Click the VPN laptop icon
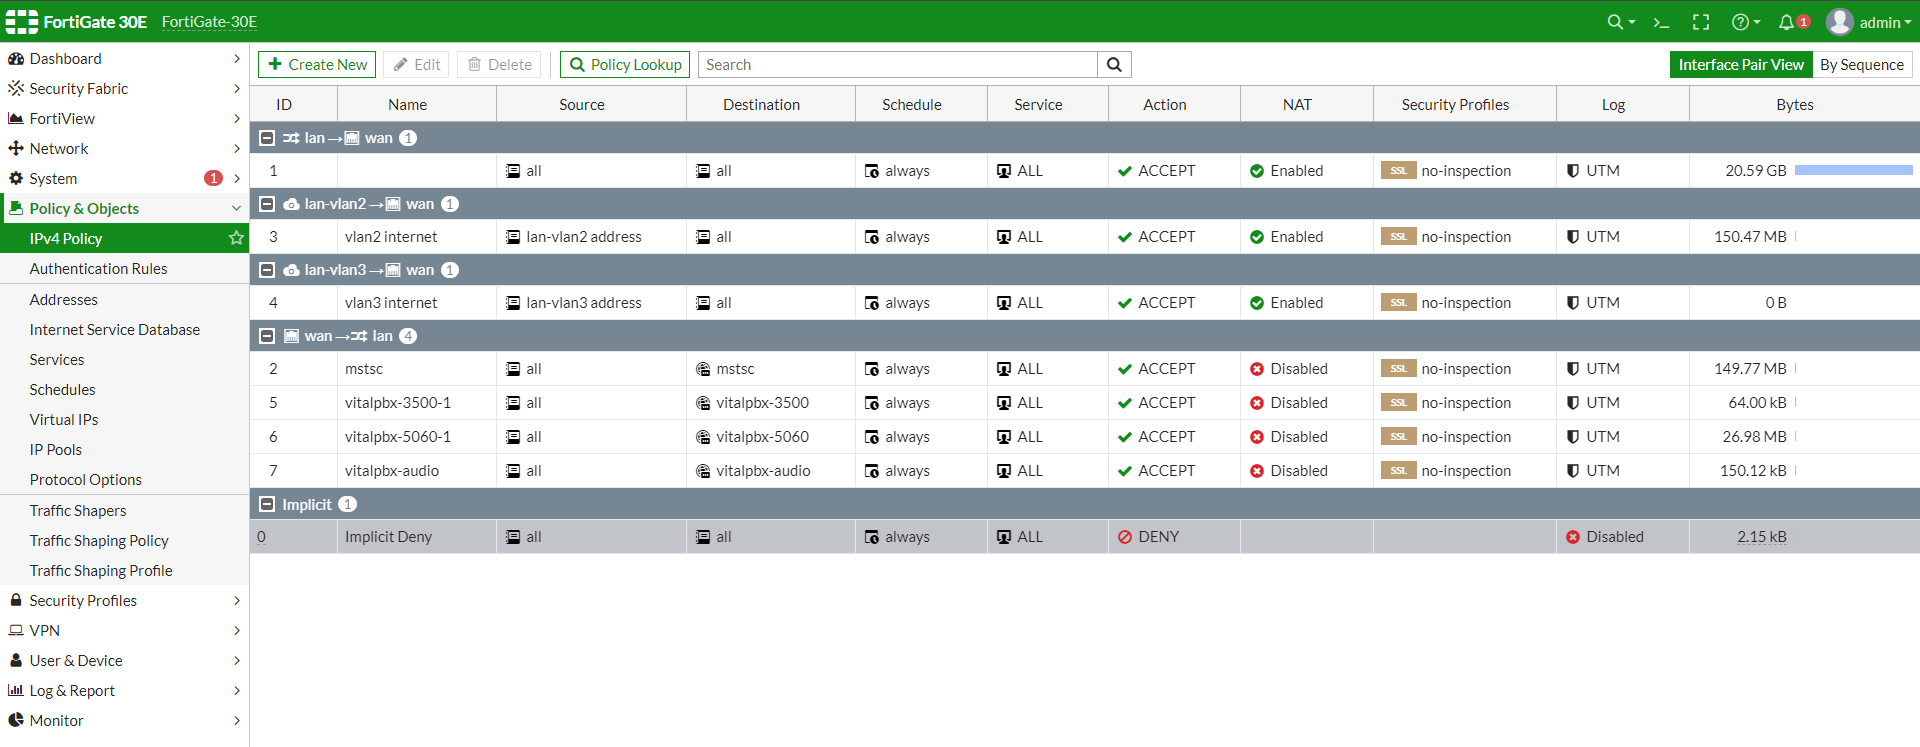Image resolution: width=1920 pixels, height=747 pixels. 16,631
